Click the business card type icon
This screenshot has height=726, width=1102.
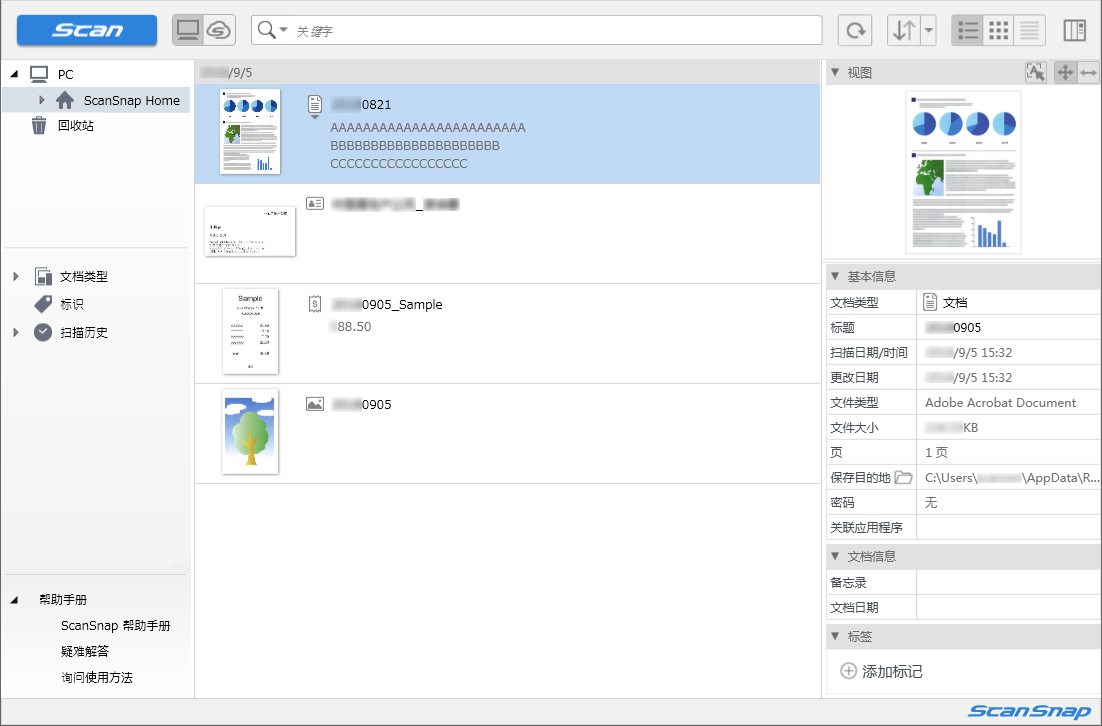coord(315,204)
